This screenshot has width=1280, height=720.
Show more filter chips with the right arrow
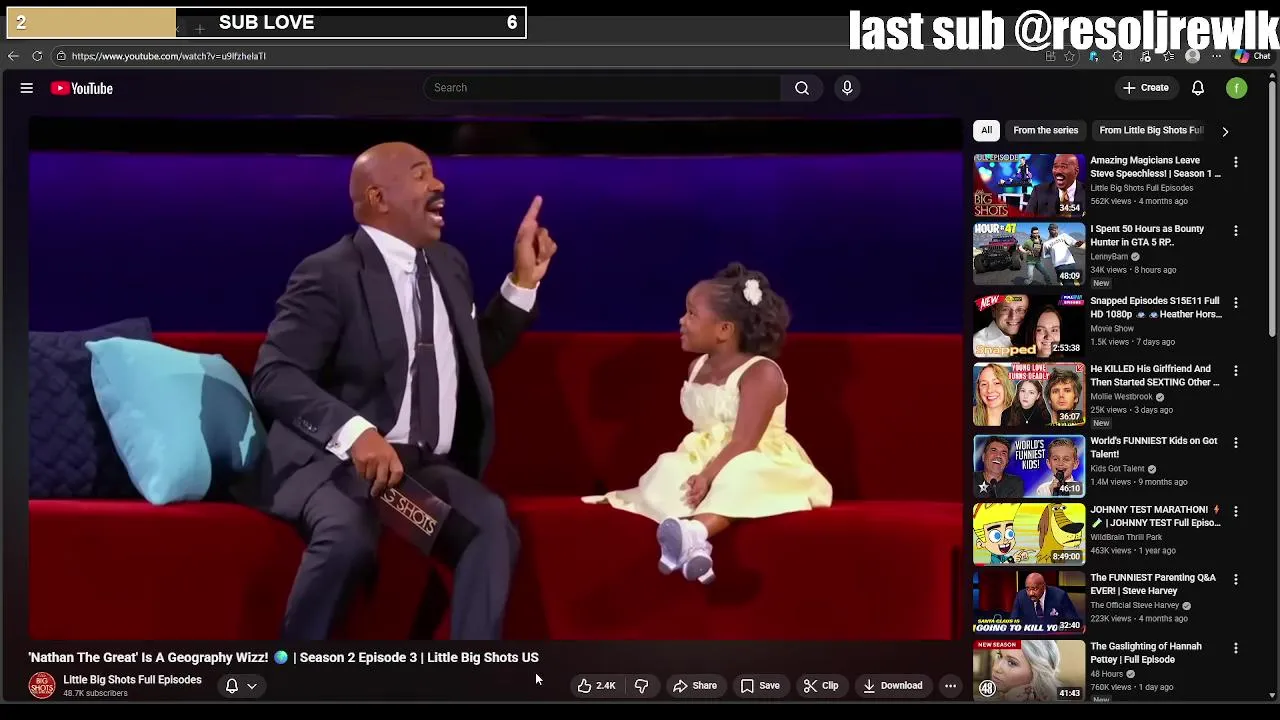[1225, 131]
